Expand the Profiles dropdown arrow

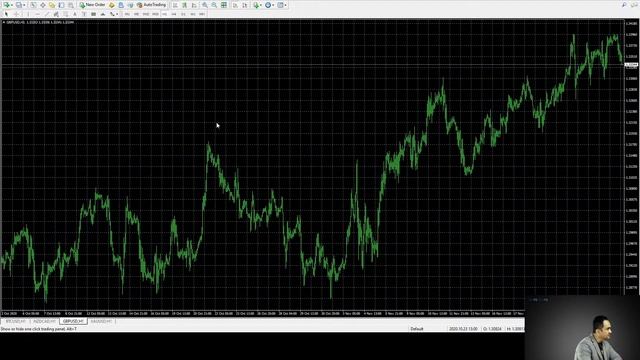pyautogui.click(x=24, y=5)
